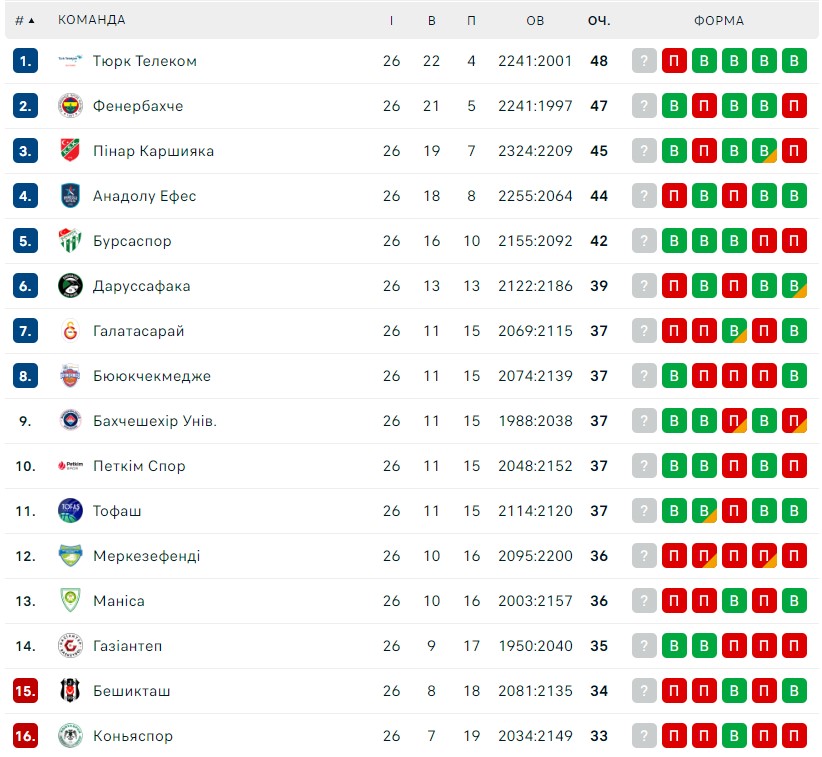Open Газіантеп's first green В win badge

(x=674, y=646)
